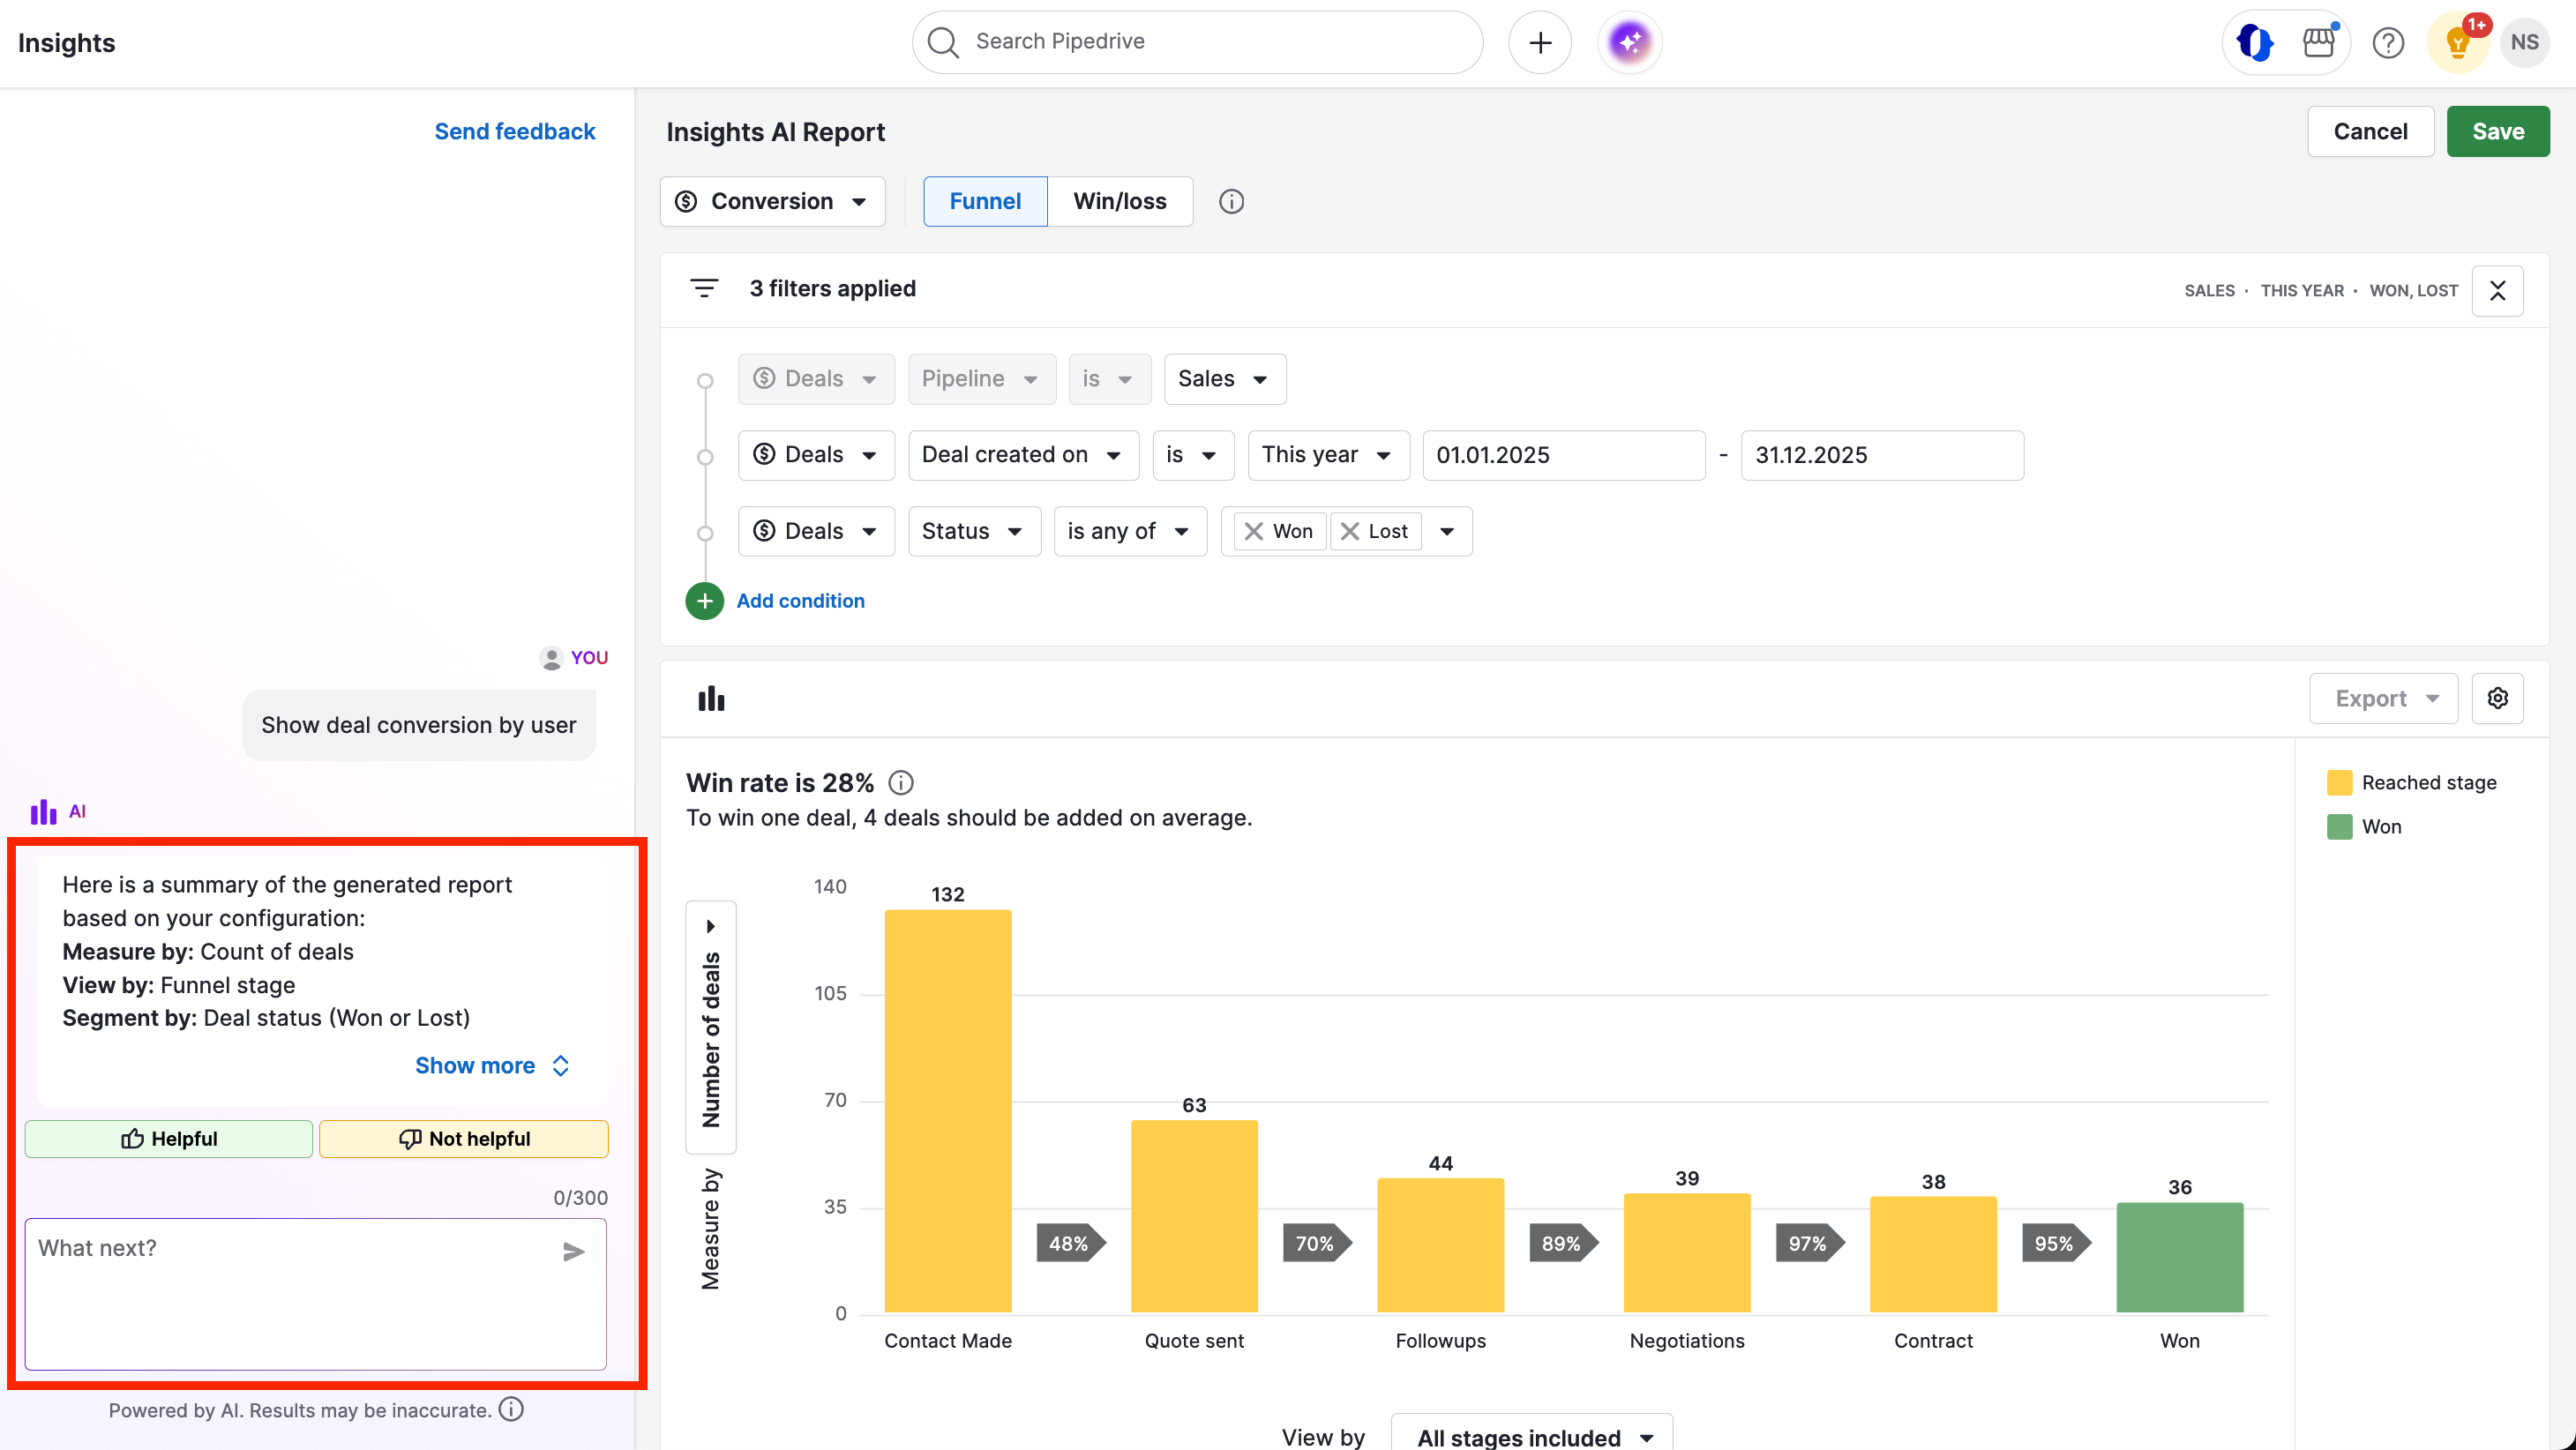This screenshot has height=1450, width=2576.
Task: Mark the AI summary as Not helpful
Action: point(463,1138)
